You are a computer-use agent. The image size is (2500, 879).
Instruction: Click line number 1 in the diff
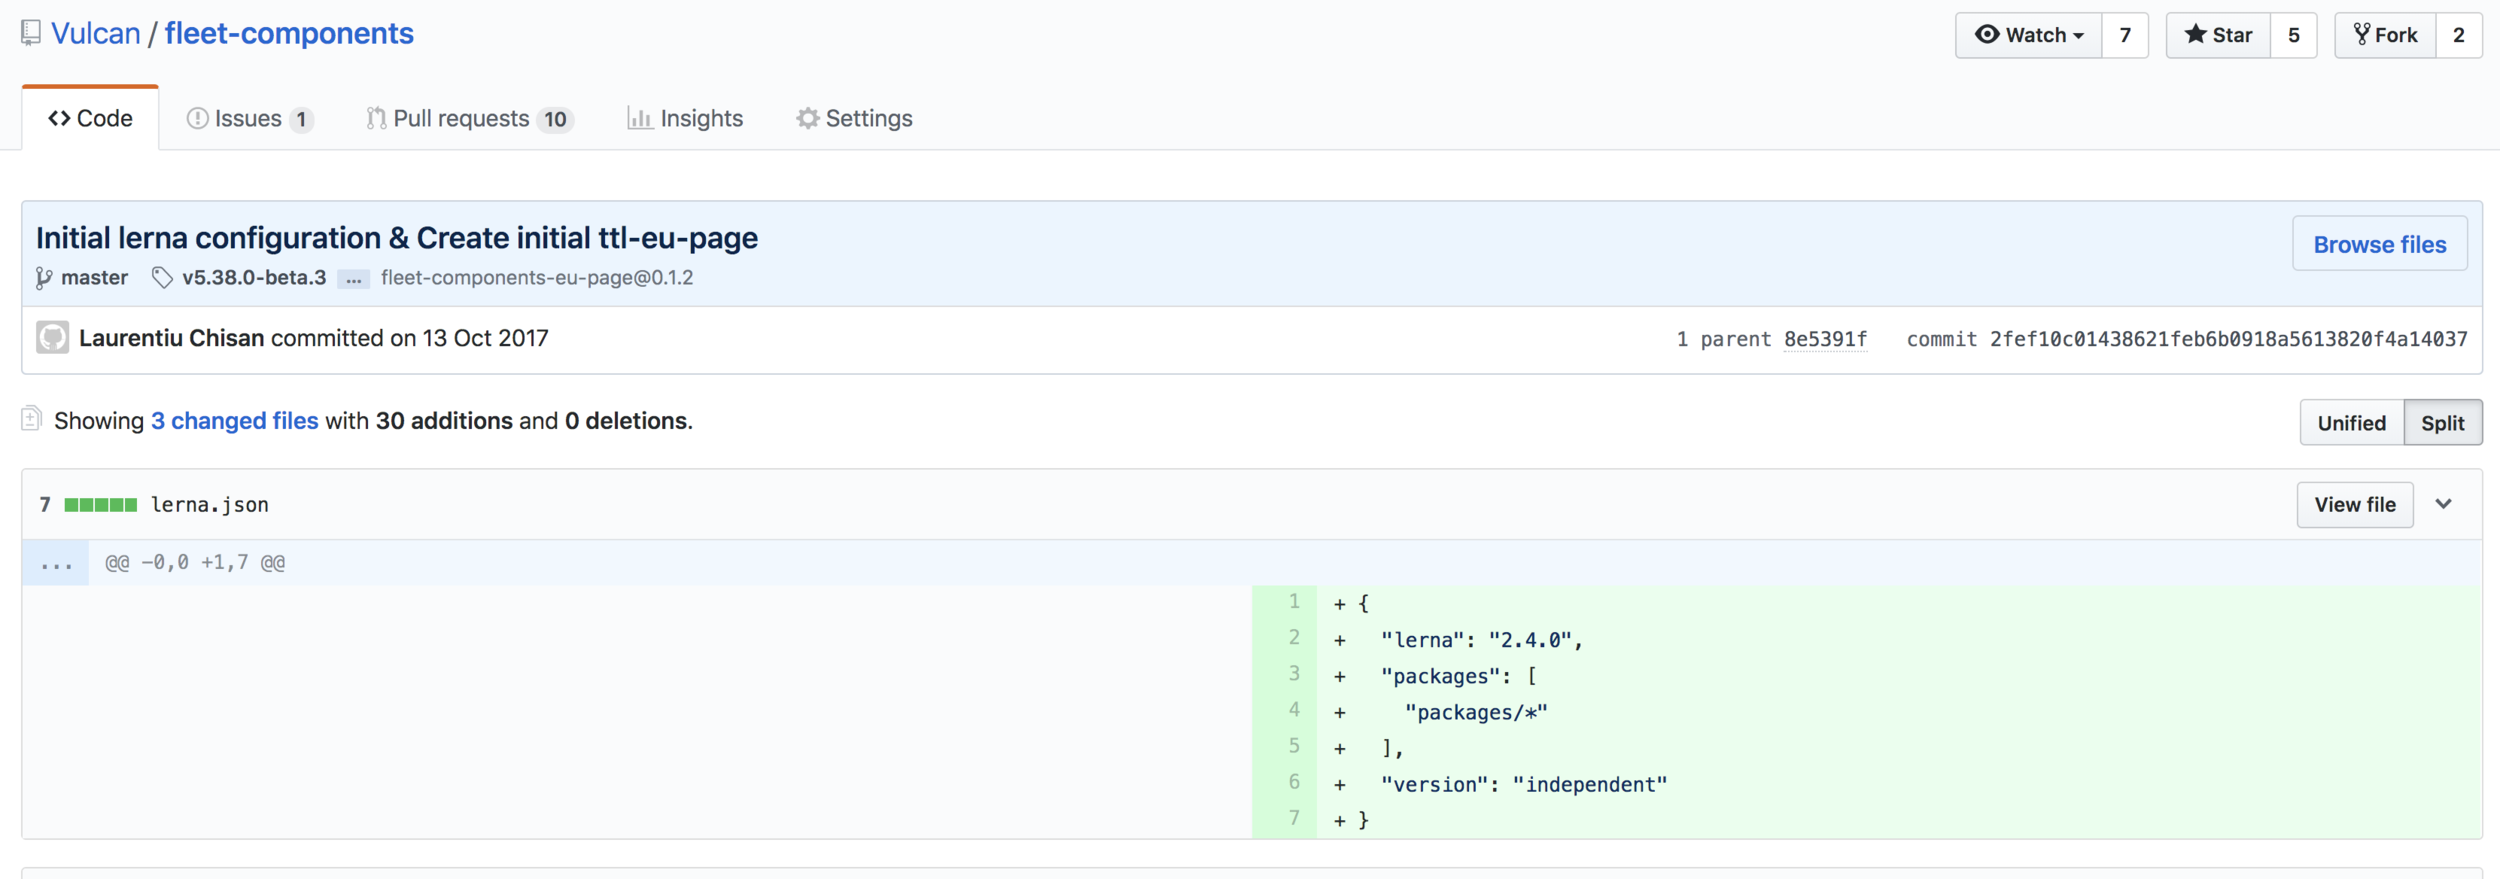tap(1293, 601)
